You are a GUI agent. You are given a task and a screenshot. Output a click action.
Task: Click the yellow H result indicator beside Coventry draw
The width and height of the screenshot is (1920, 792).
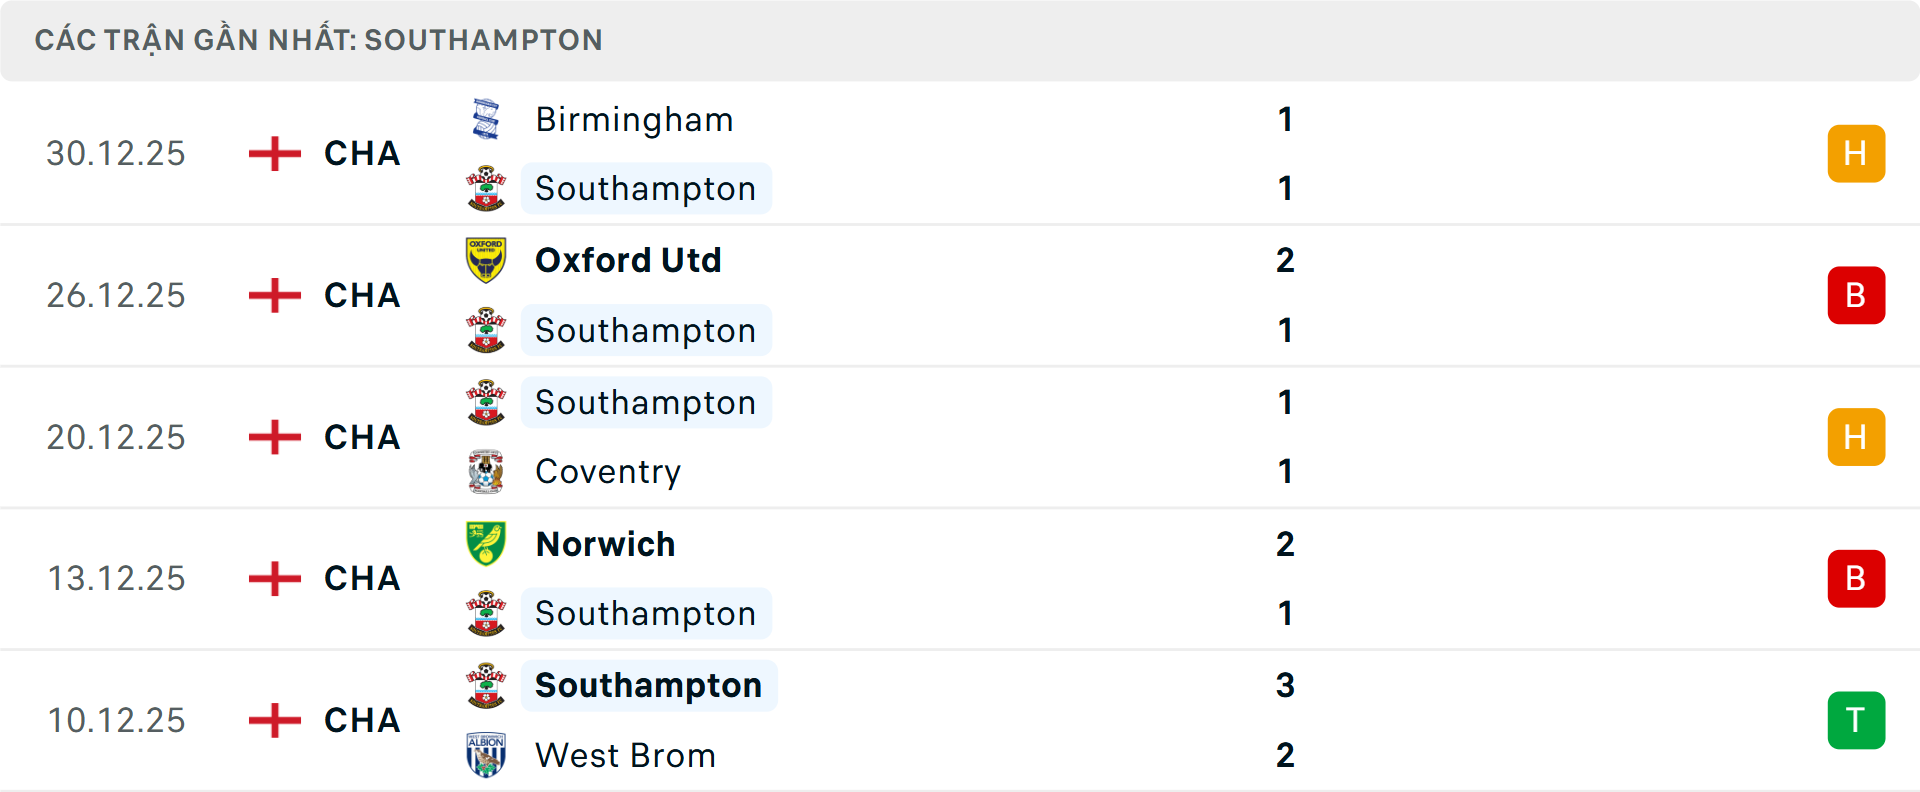pyautogui.click(x=1856, y=436)
